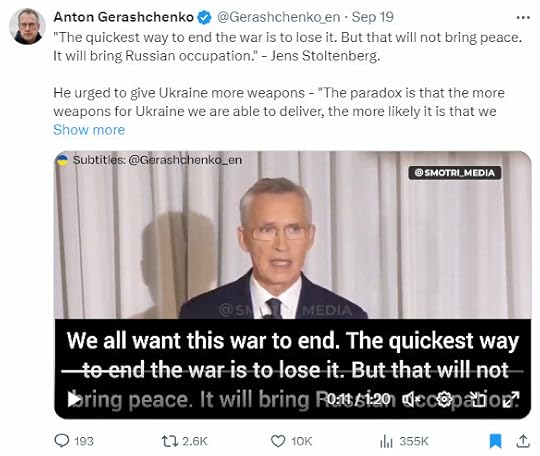This screenshot has height=456, width=540.
Task: Click the blue verified badge
Action: [204, 18]
